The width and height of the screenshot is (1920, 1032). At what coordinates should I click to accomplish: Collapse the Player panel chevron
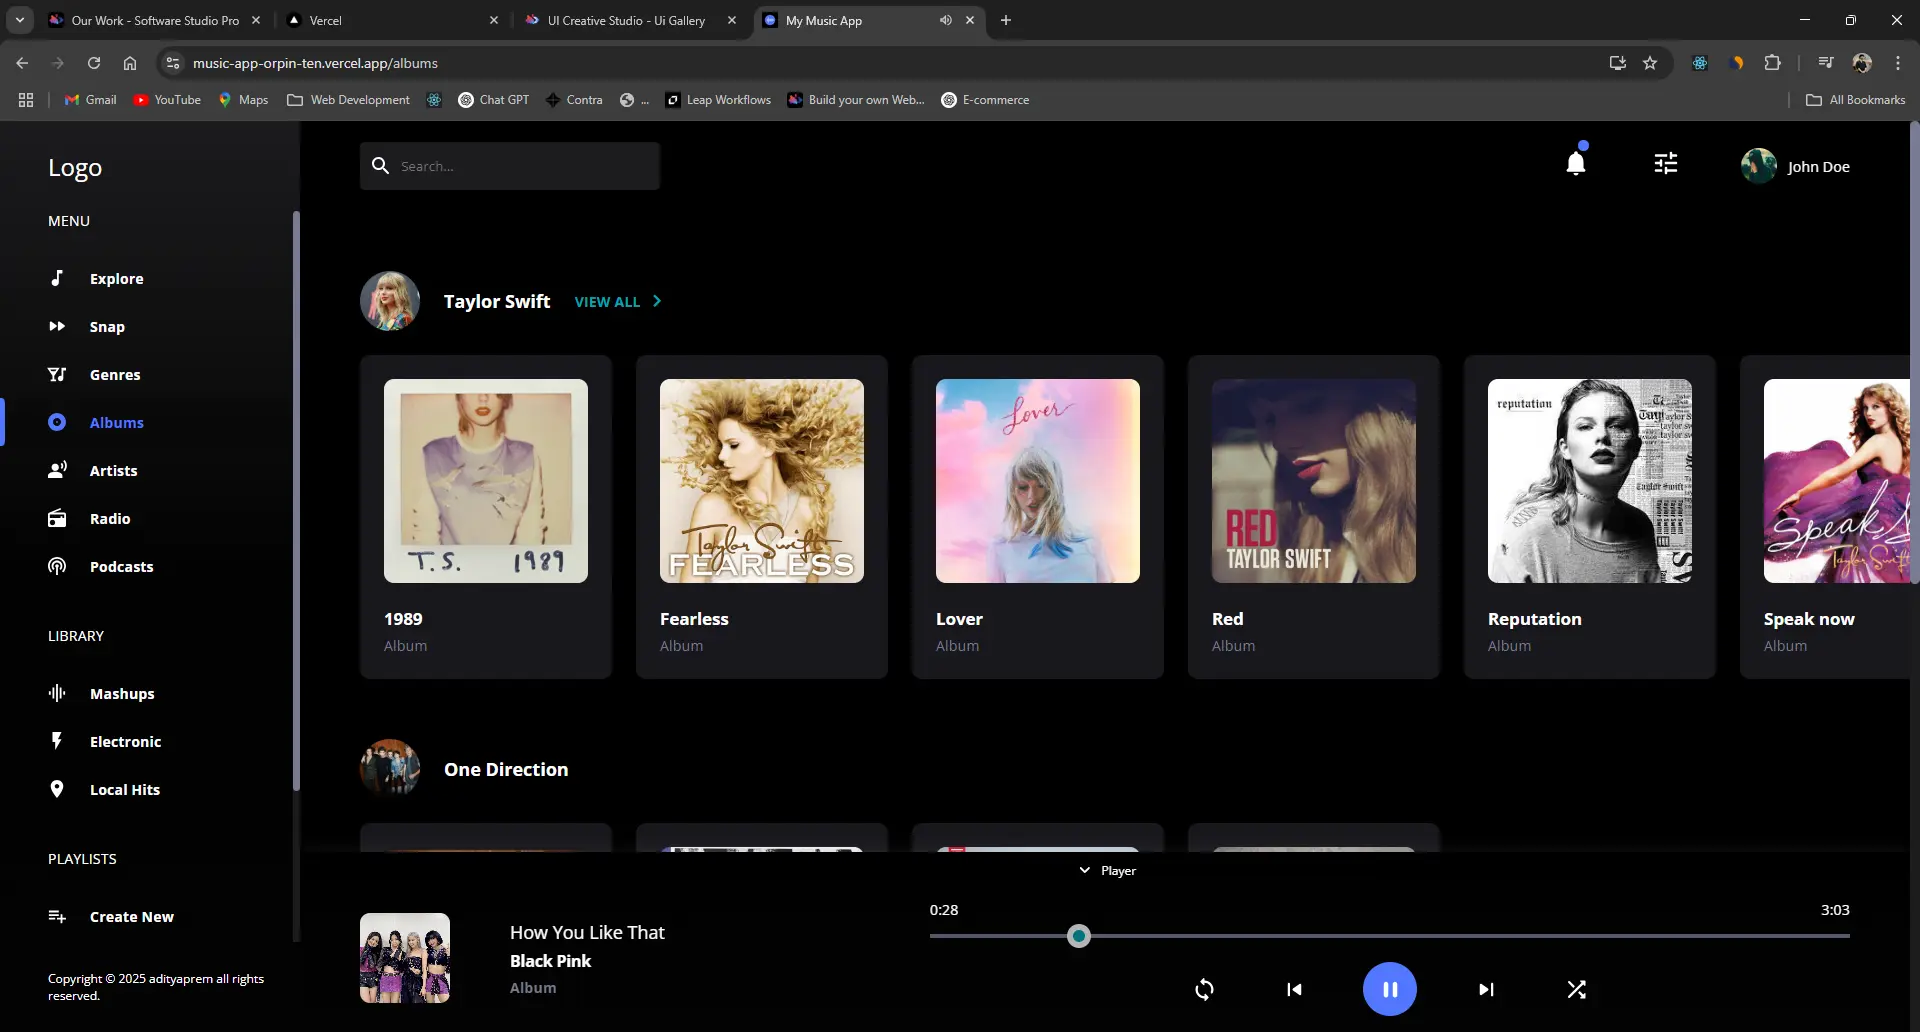tap(1085, 870)
